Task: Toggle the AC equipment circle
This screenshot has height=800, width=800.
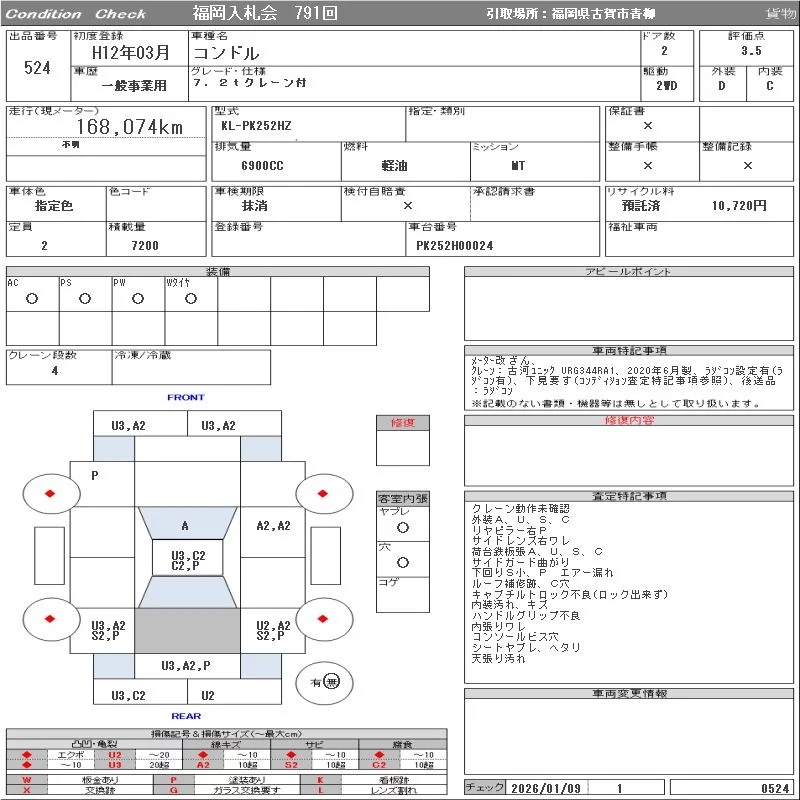Action: click(32, 298)
